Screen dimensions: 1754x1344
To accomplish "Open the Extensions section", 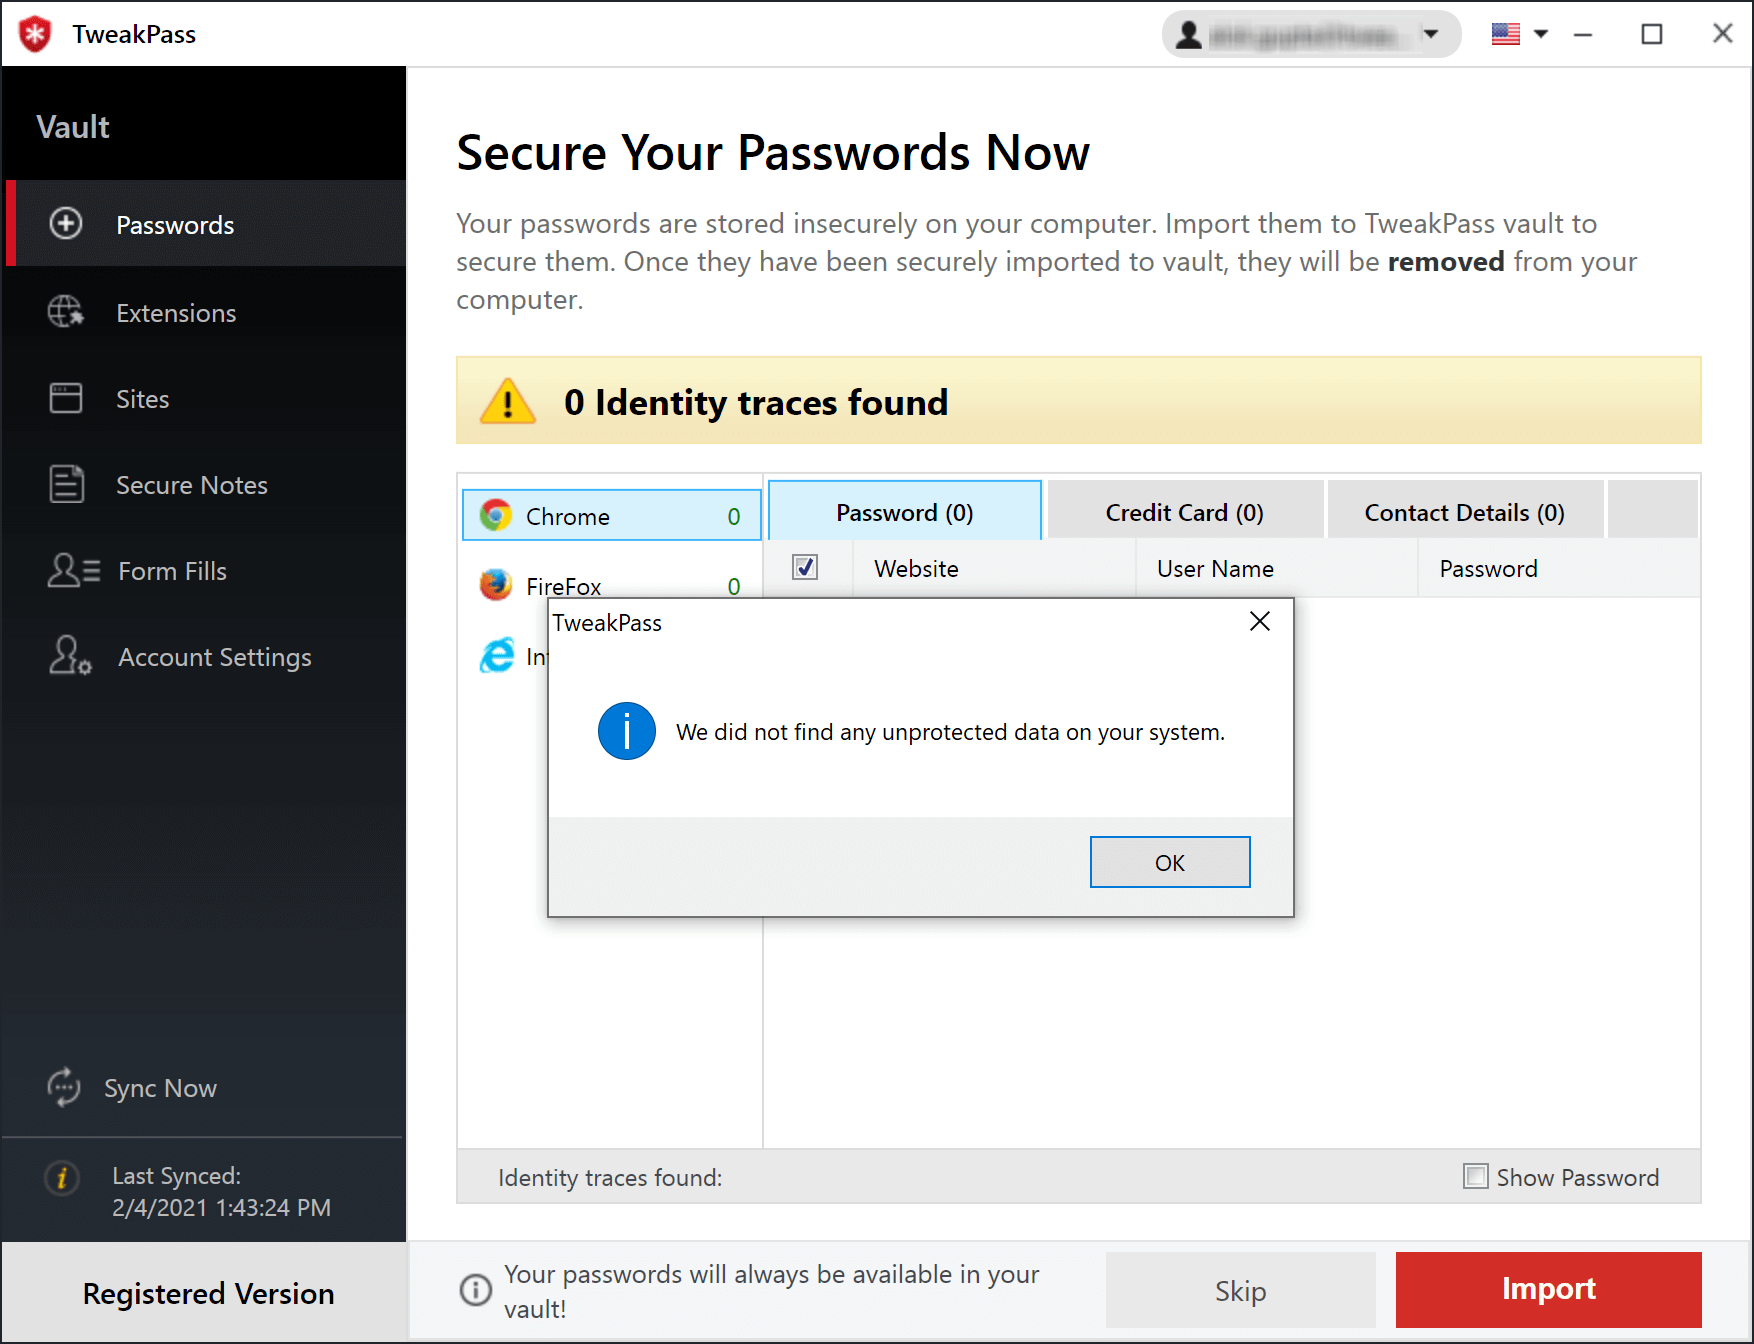I will [66, 312].
